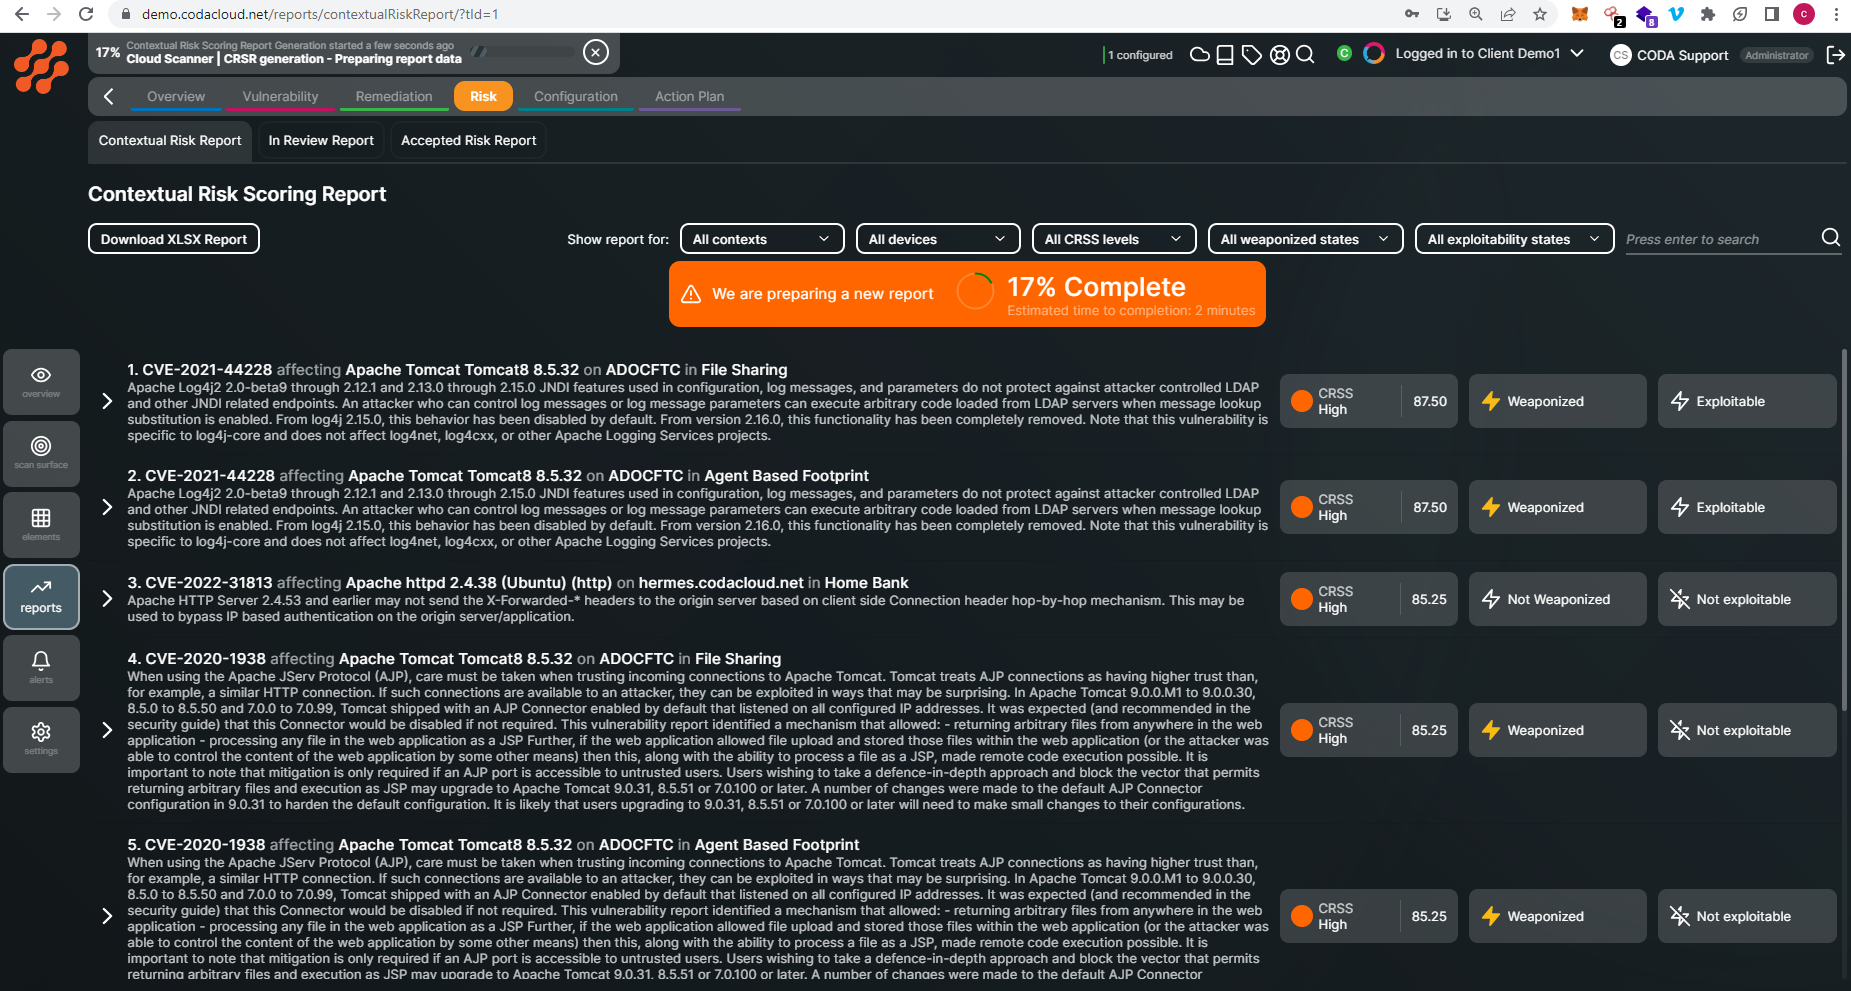
Task: Click Not exploitable badge on row 4
Action: pos(1747,730)
